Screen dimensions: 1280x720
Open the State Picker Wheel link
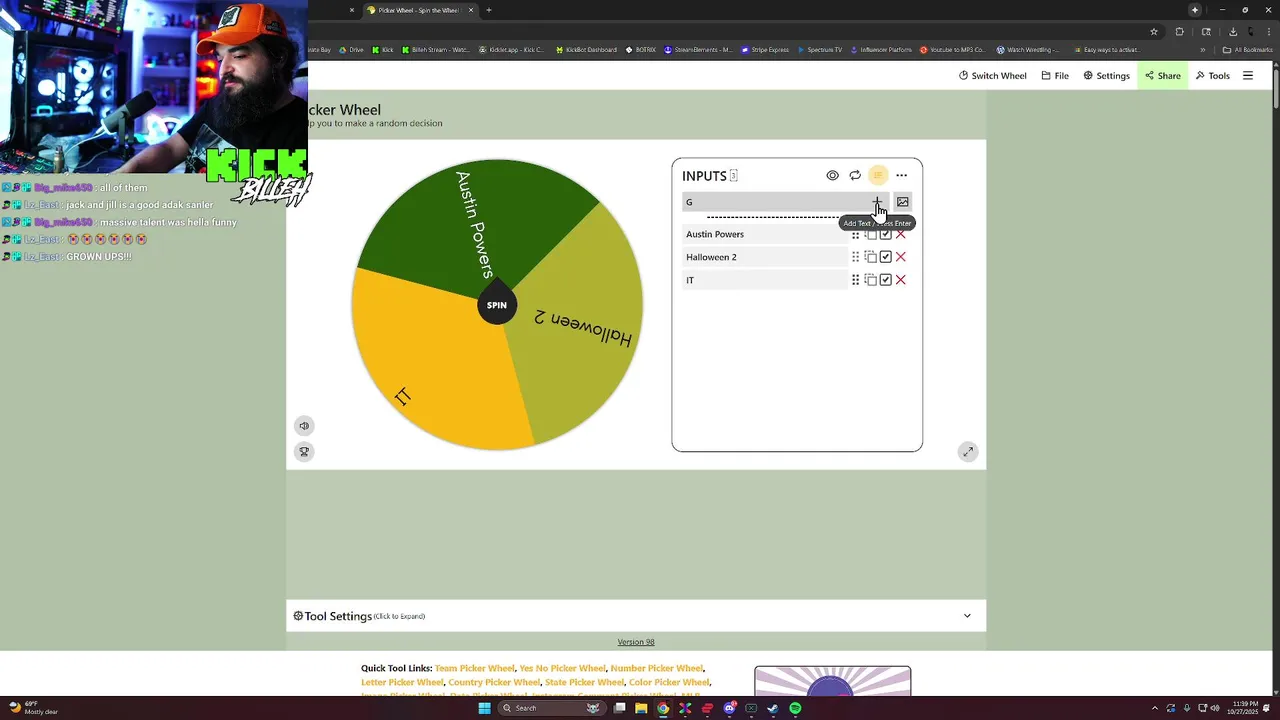584,682
